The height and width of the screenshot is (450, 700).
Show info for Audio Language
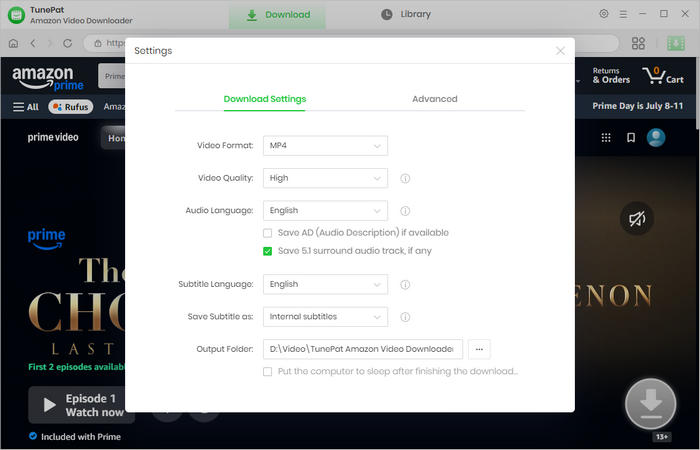(405, 211)
